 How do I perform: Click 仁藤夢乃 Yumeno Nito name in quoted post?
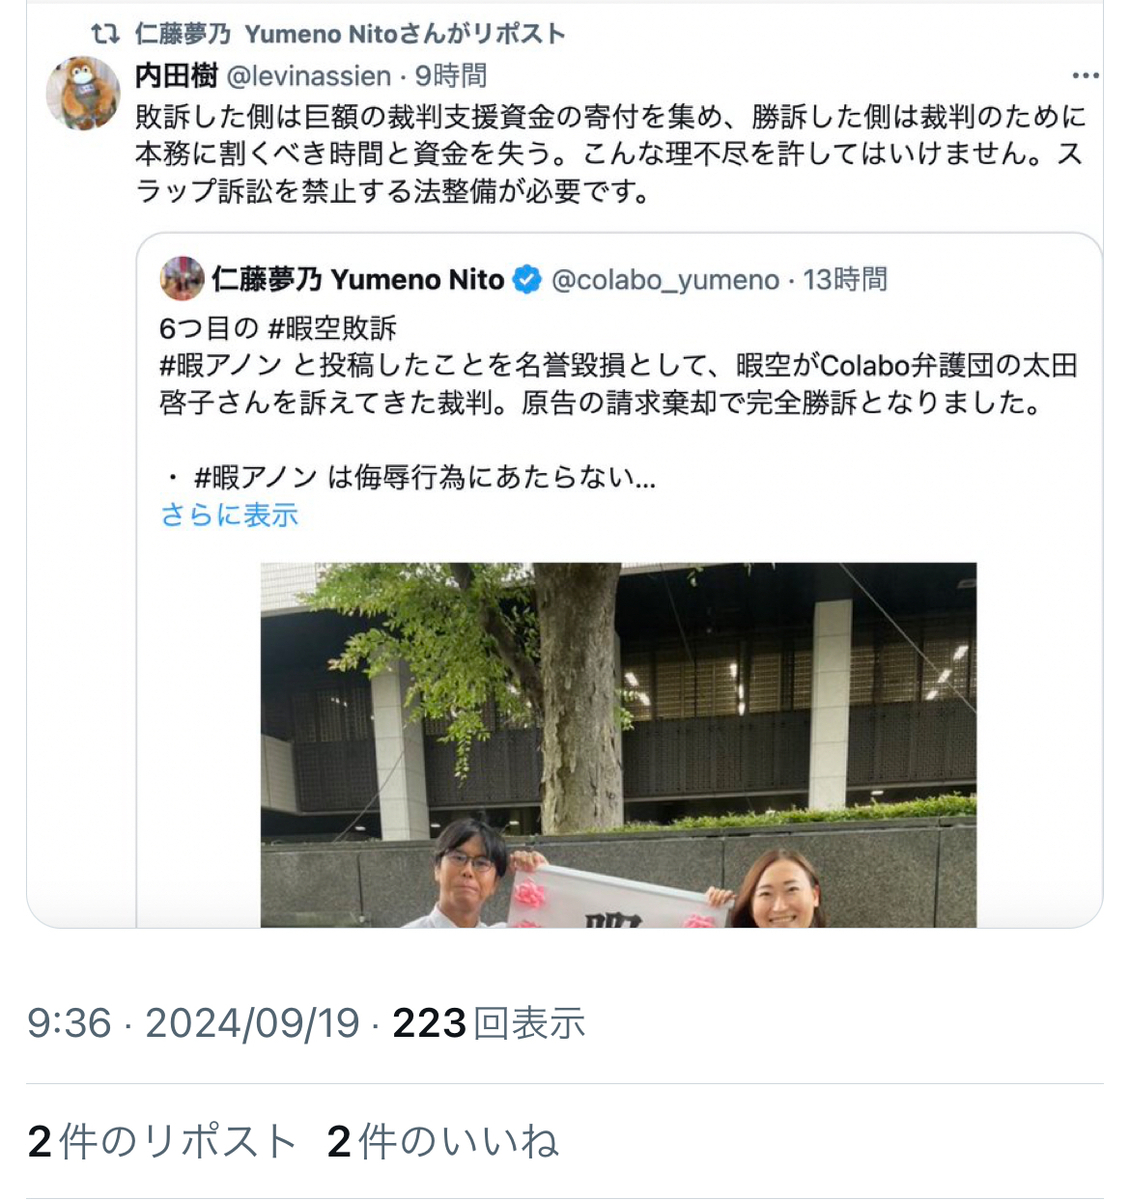coord(358,280)
